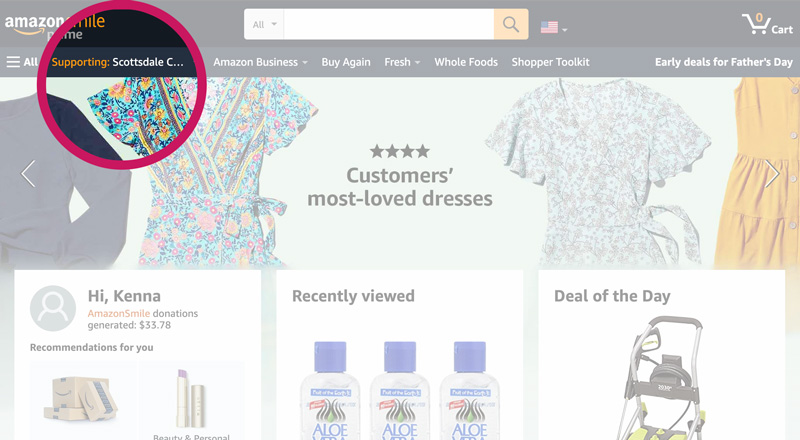Open Buy Again
800x440 pixels.
tap(346, 62)
